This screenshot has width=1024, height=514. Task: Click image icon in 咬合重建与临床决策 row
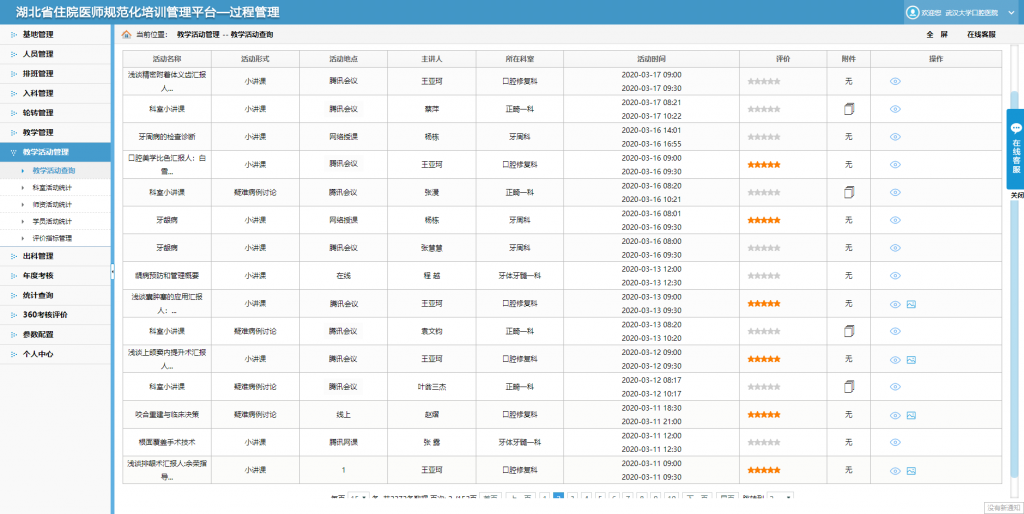click(x=911, y=415)
